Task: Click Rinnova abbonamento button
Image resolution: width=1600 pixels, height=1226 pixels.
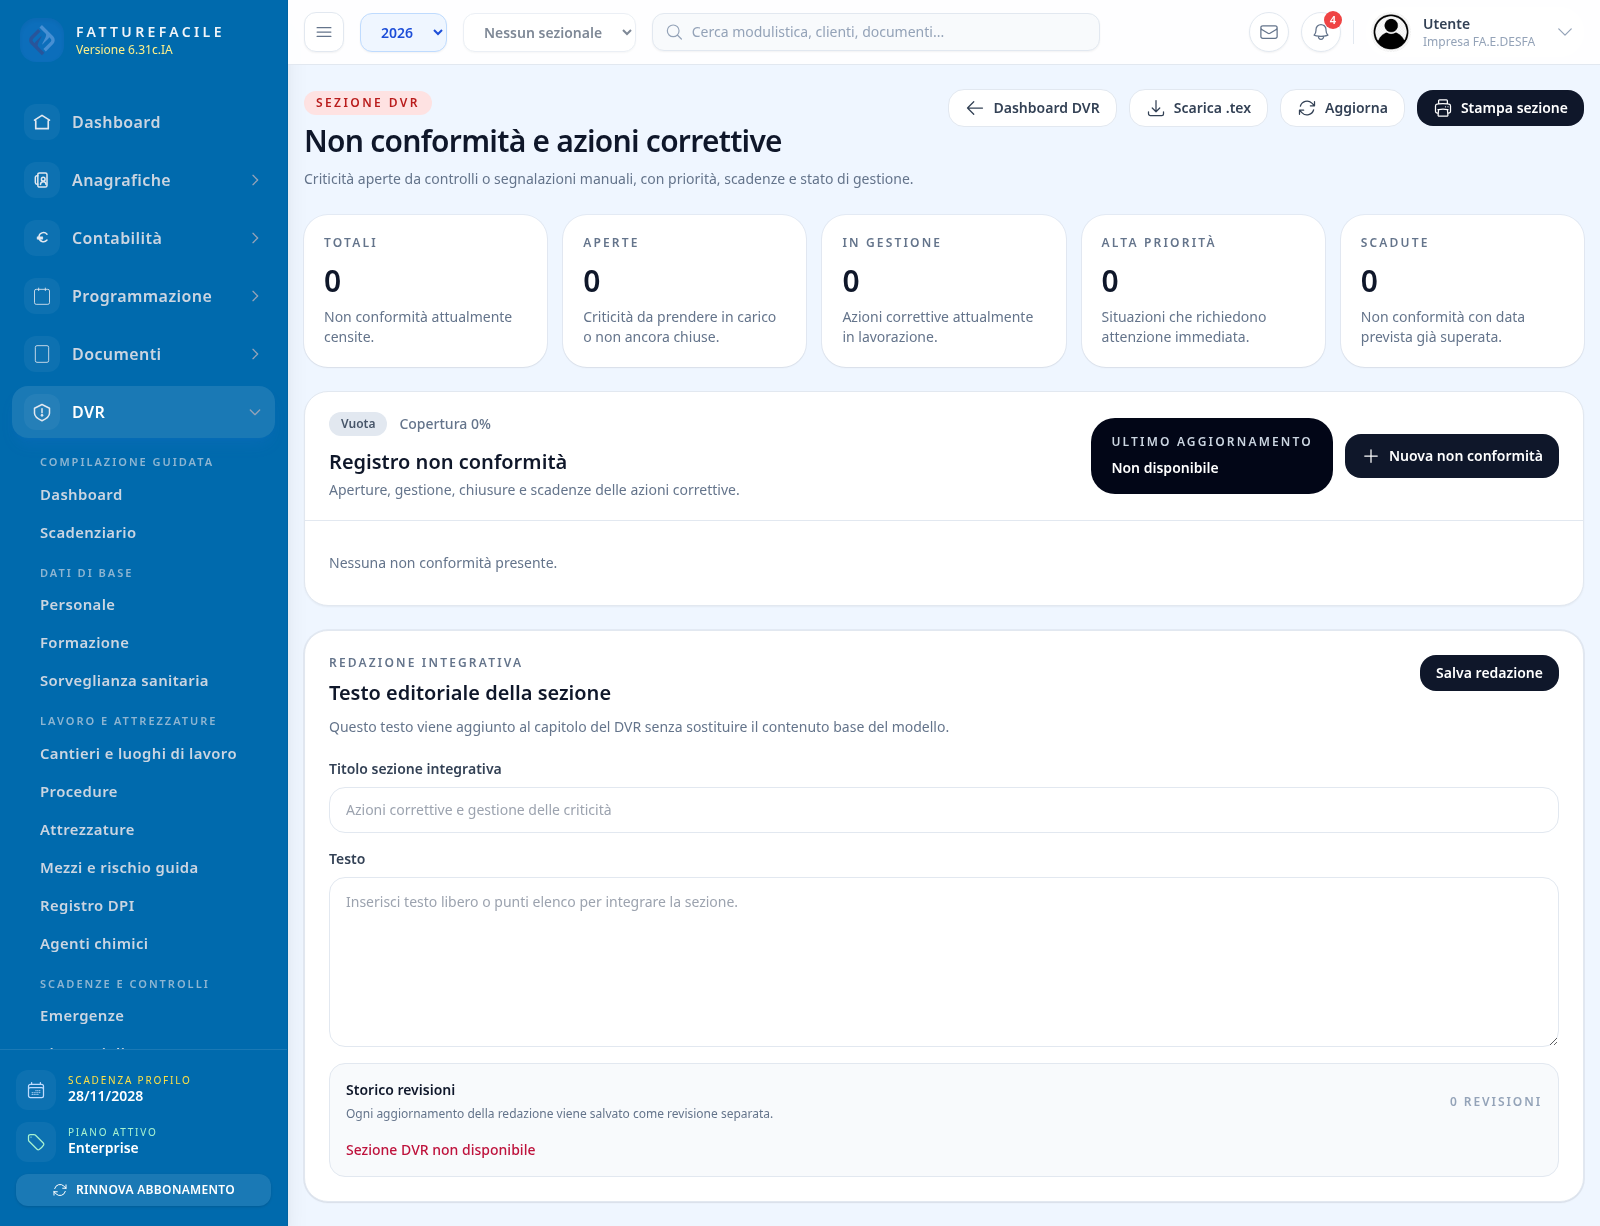Action: (x=143, y=1190)
